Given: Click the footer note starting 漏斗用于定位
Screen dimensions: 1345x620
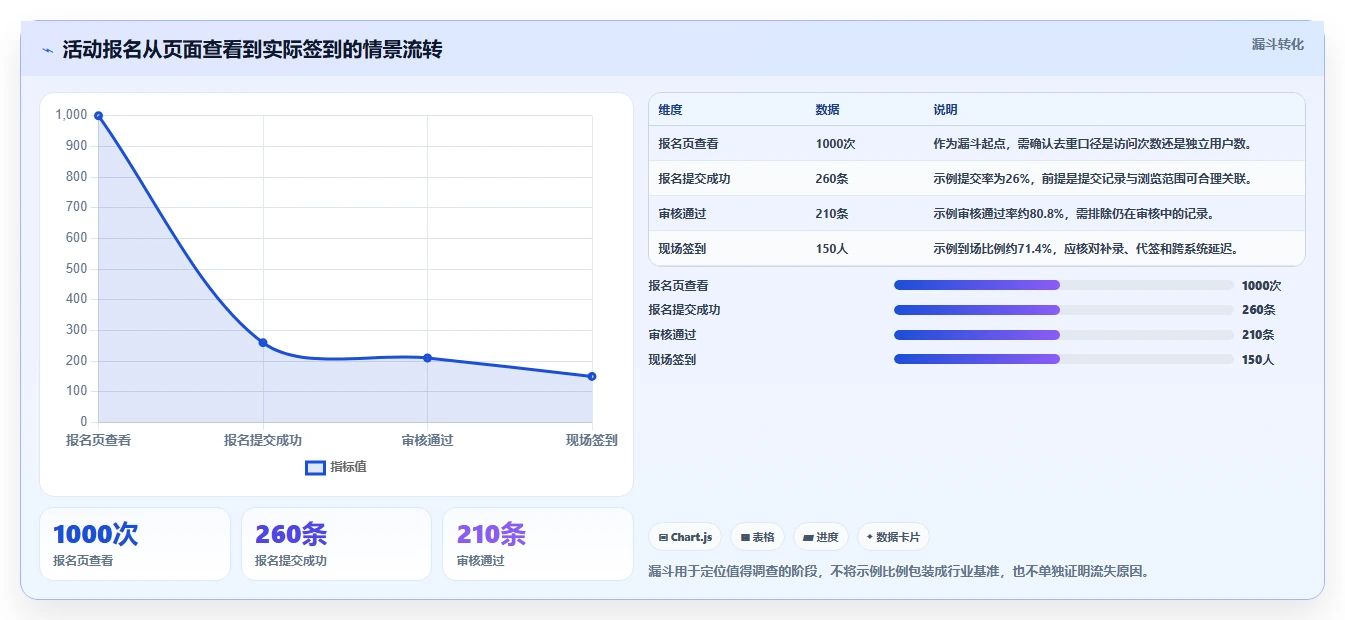Looking at the screenshot, I should point(899,572).
